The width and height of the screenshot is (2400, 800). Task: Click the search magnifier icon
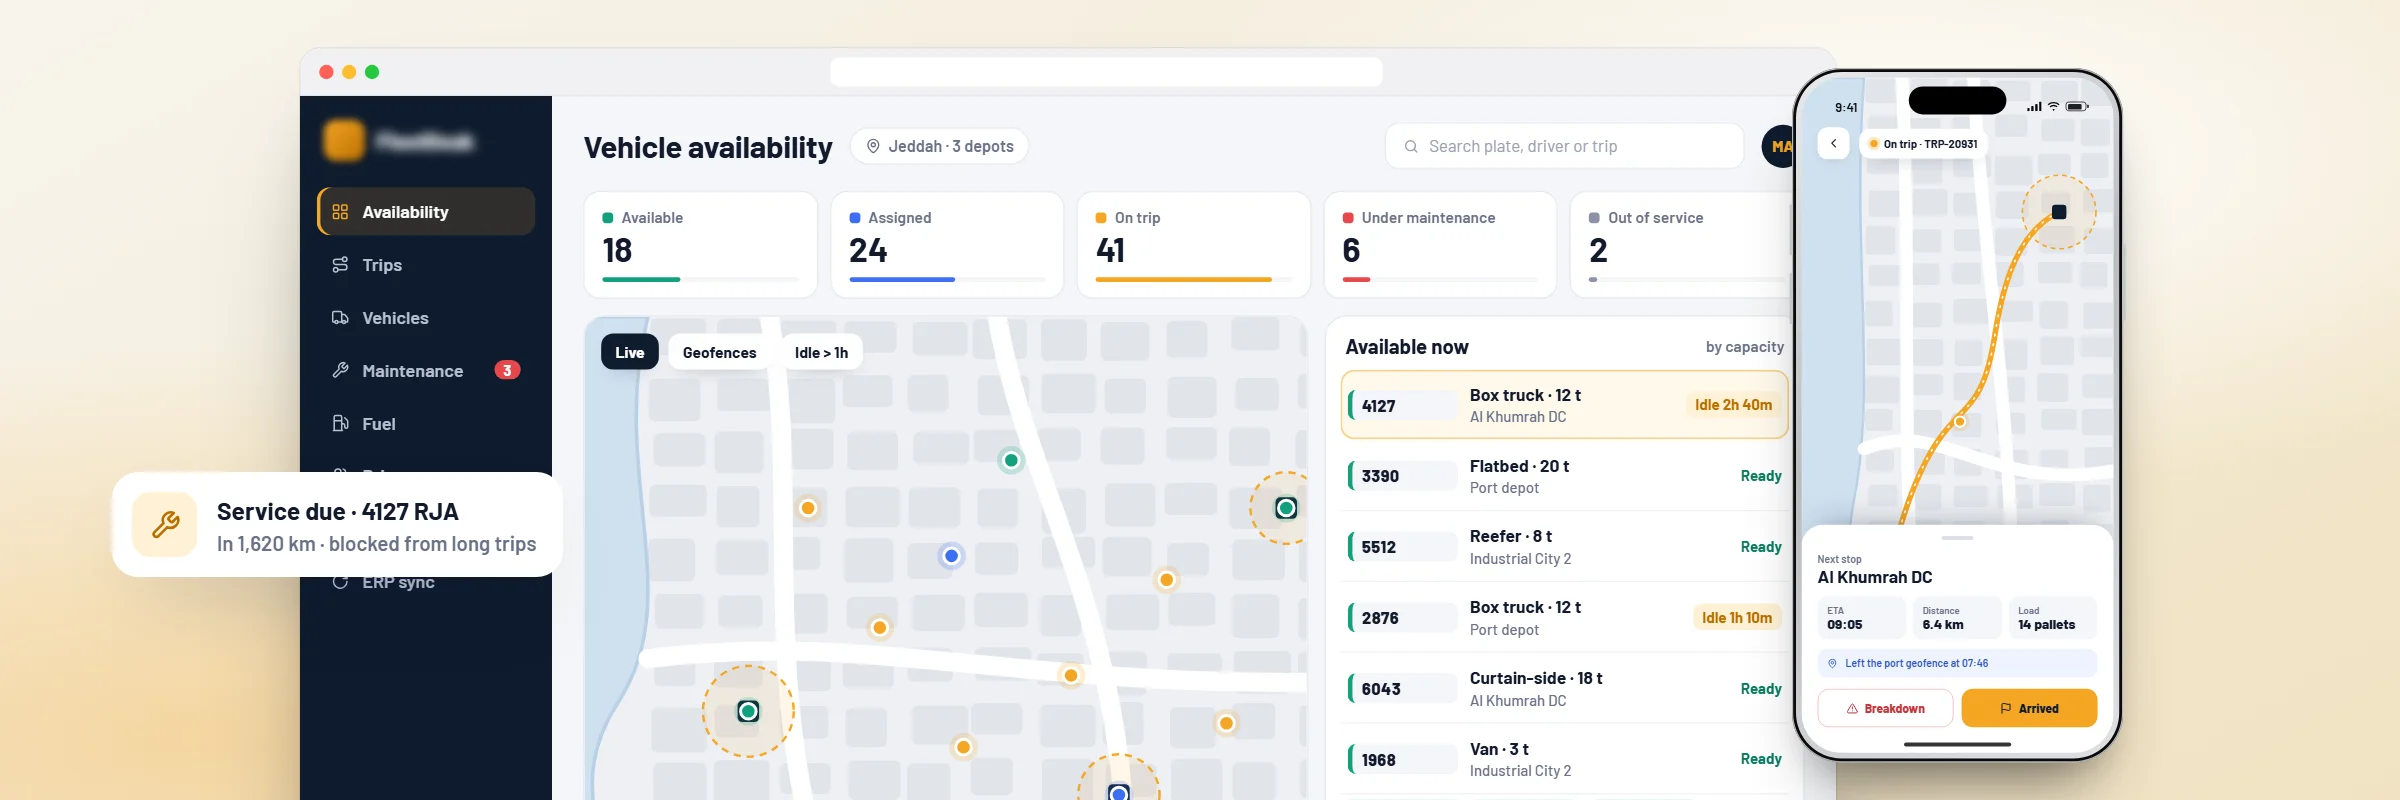click(1411, 147)
